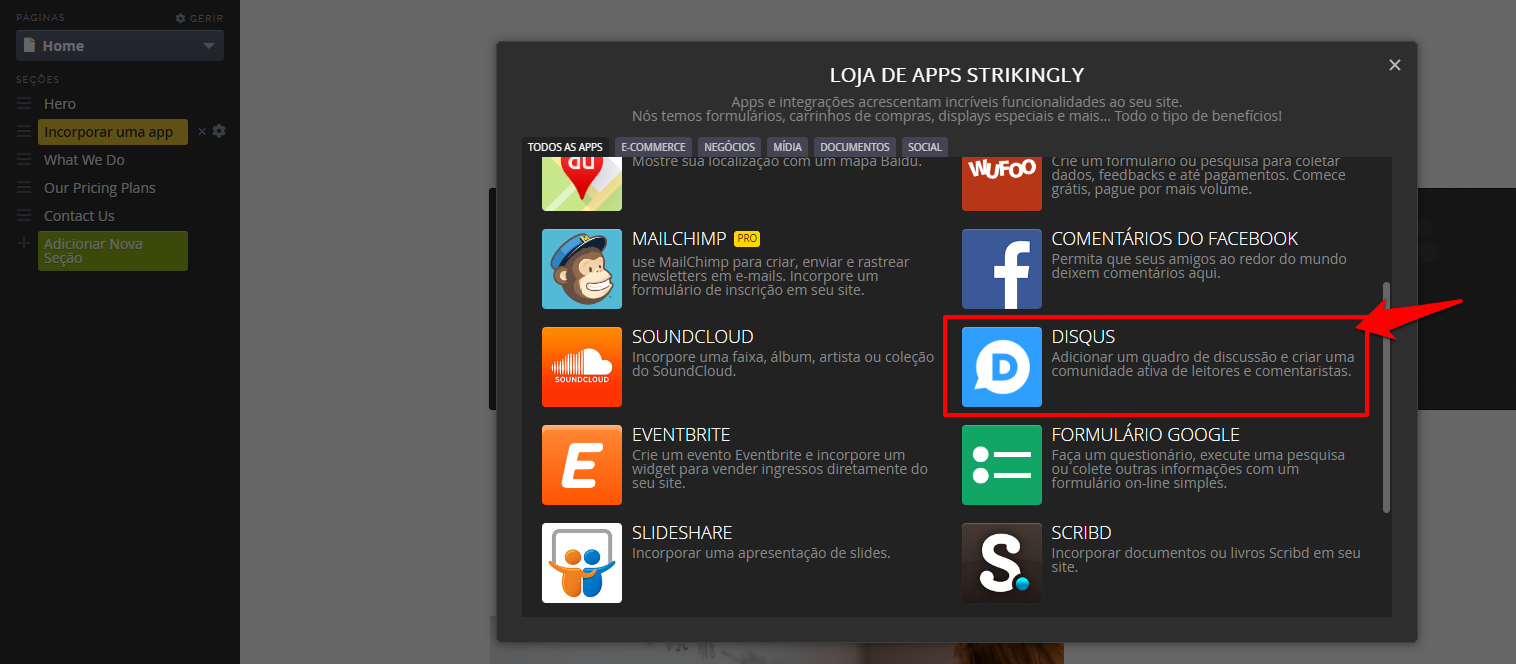This screenshot has height=664, width=1516.
Task: Click the Scribd app icon
Action: point(1002,563)
